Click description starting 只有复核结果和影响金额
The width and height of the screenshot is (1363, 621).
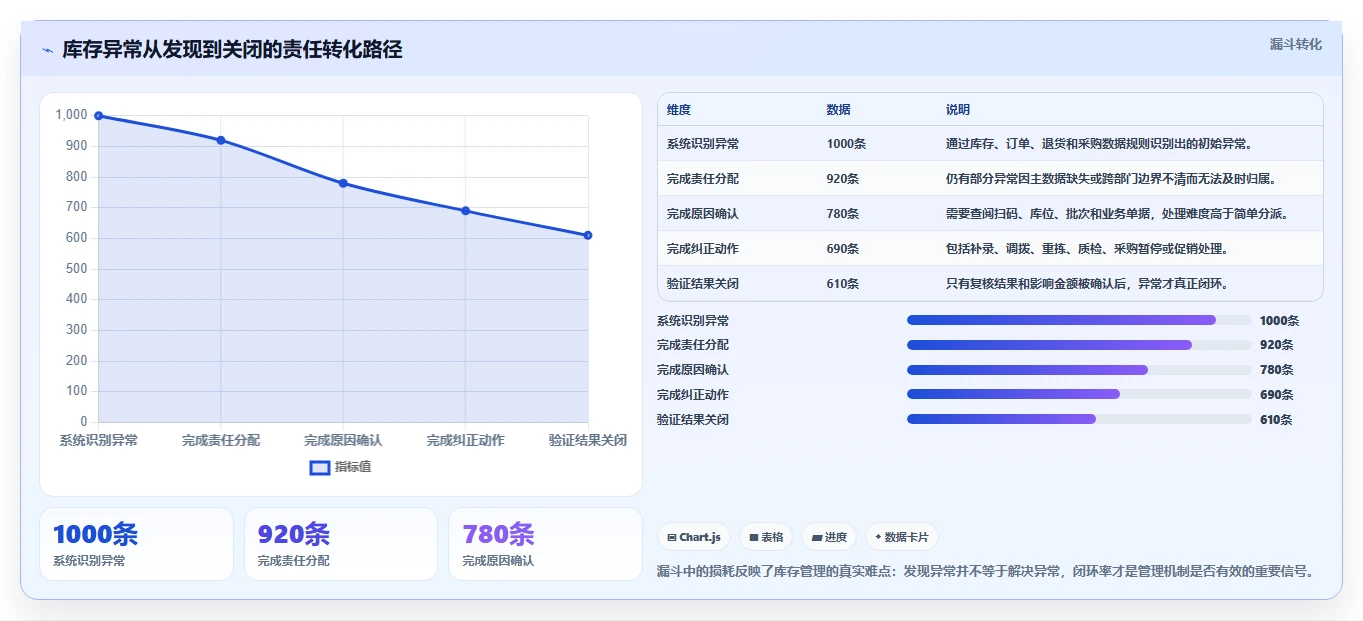tap(1087, 284)
